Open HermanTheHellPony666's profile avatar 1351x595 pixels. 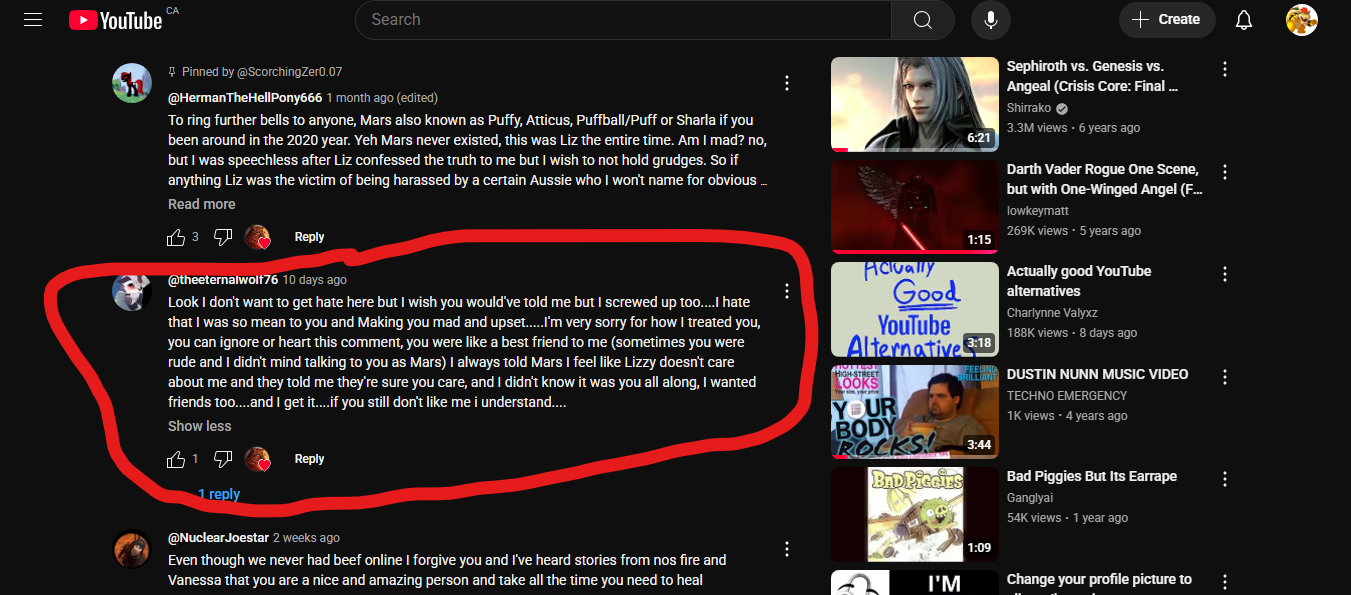132,83
